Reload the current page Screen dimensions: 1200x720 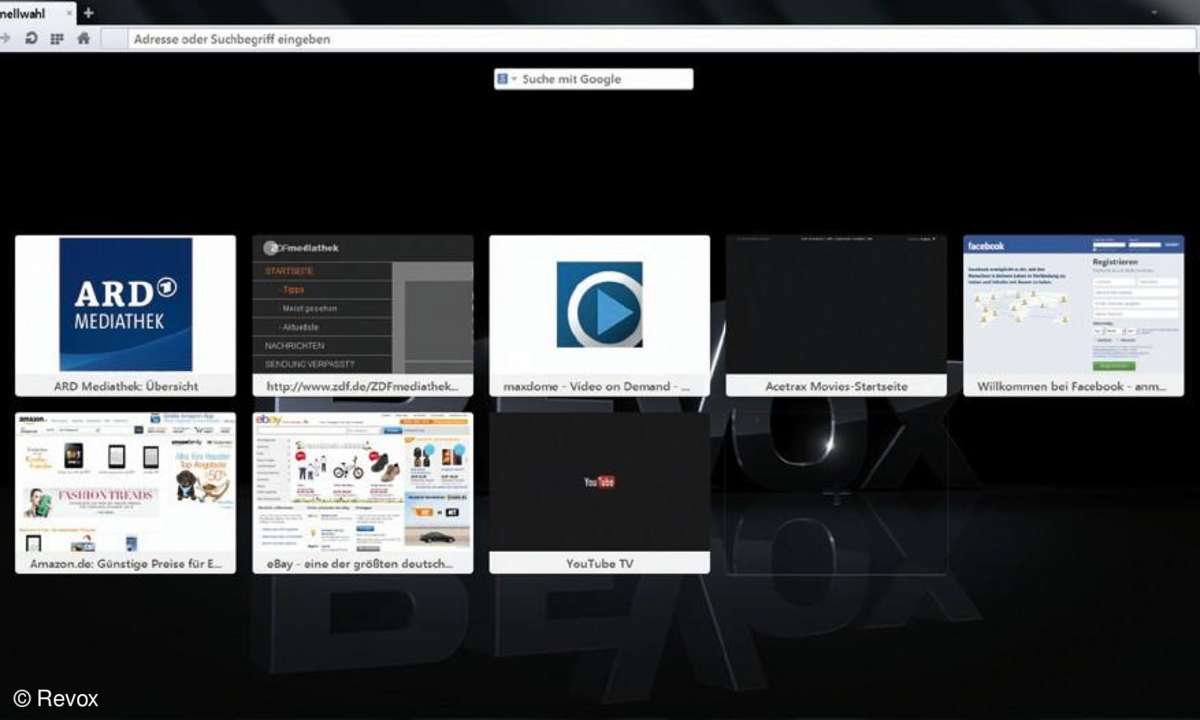[x=31, y=39]
